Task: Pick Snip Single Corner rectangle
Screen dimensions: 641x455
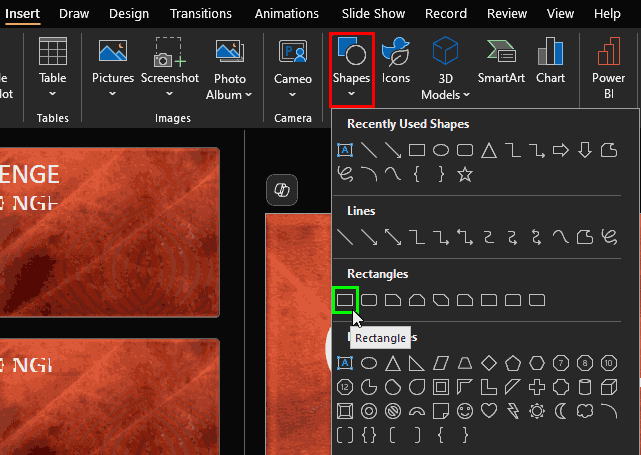Action: (393, 300)
